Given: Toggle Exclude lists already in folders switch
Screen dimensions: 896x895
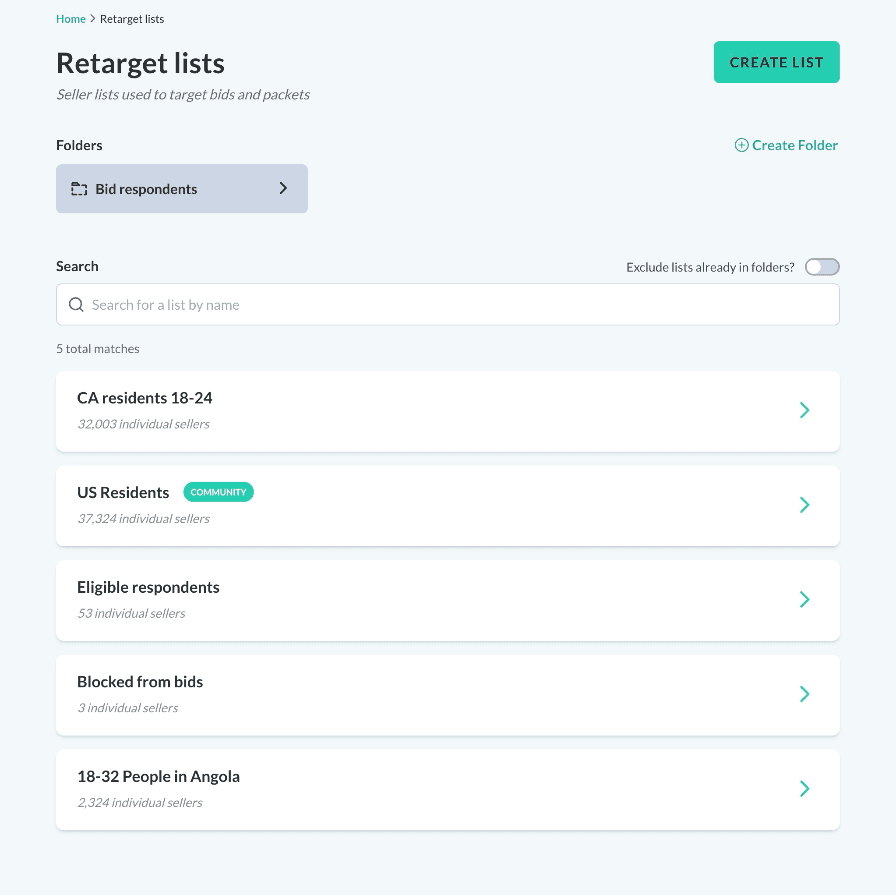Looking at the screenshot, I should [x=822, y=267].
